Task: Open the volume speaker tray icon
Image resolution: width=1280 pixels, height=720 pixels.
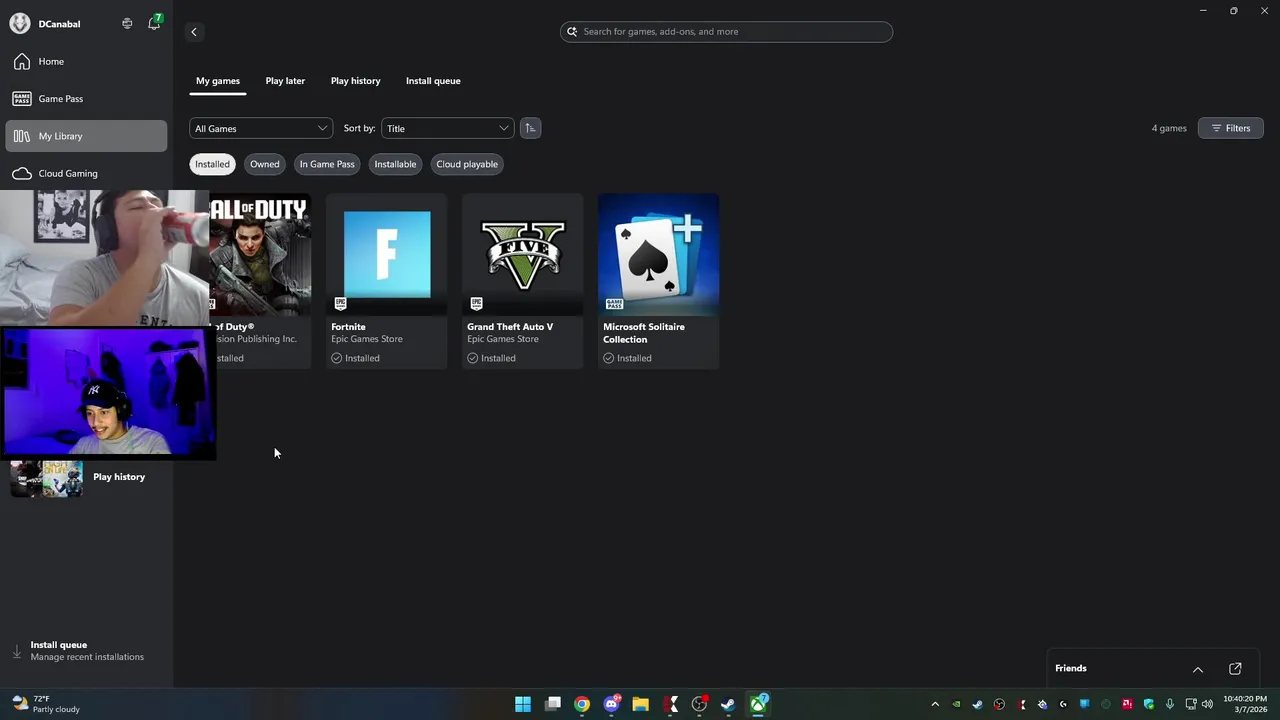Action: [1207, 704]
